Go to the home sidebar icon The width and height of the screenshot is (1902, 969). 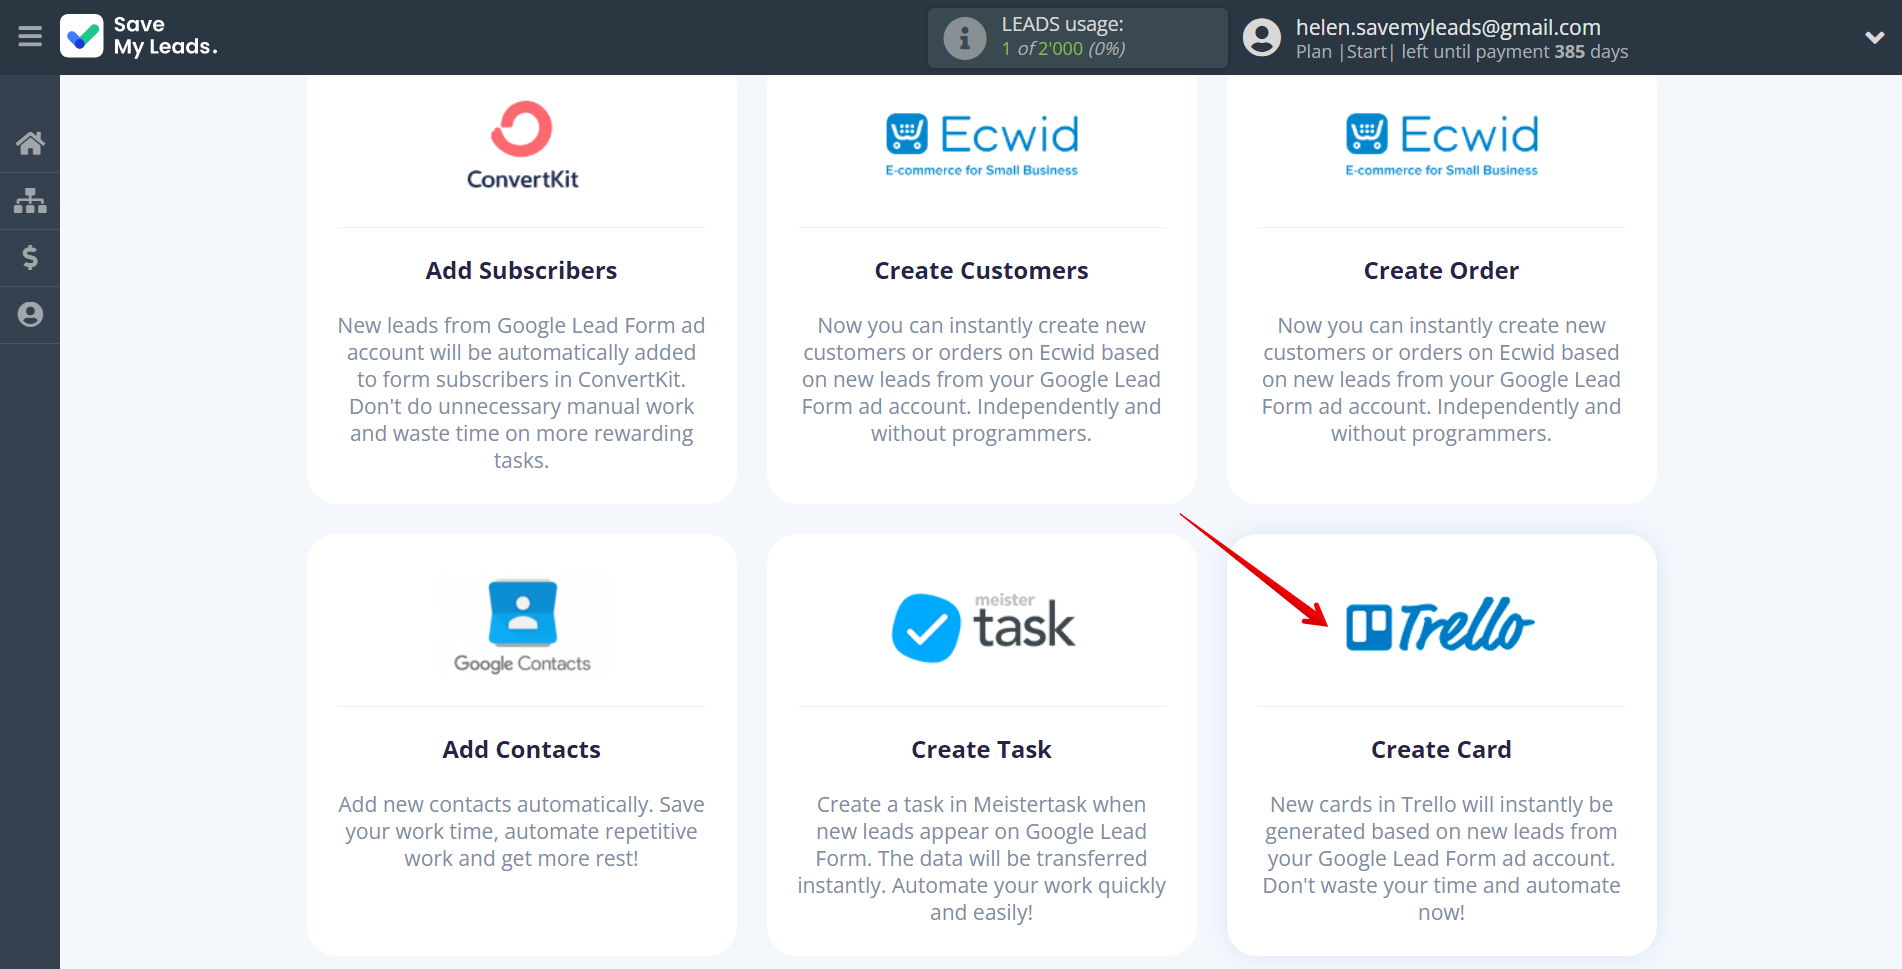tap(30, 144)
